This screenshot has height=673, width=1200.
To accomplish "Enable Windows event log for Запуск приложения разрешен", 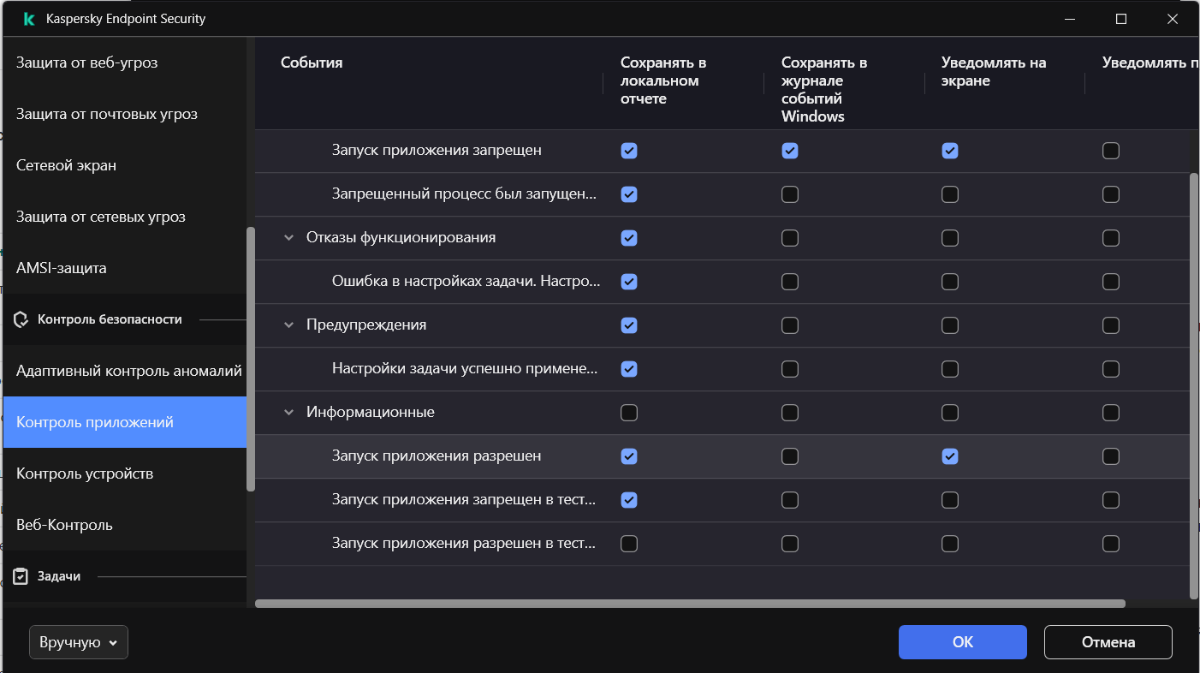I will (x=790, y=456).
